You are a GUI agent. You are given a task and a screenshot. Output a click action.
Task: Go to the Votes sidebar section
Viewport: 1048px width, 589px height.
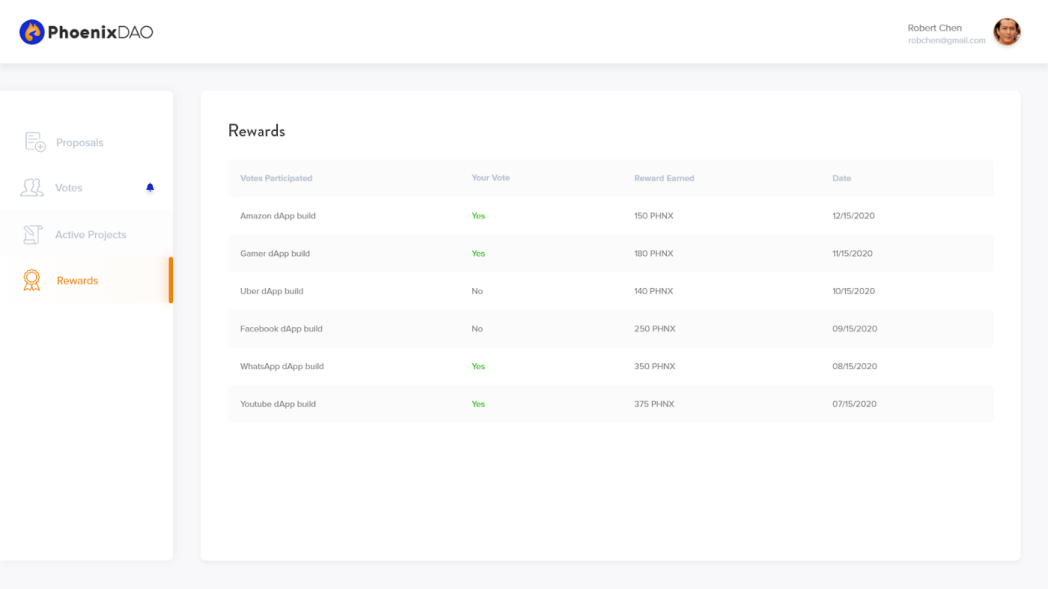[86, 188]
